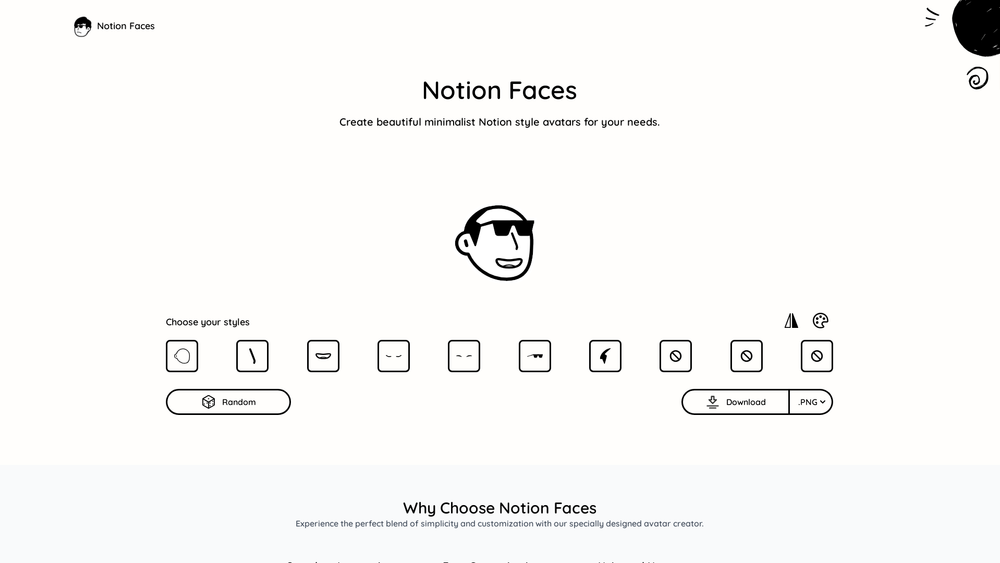
Task: Open the face shape style selector
Action: point(182,356)
